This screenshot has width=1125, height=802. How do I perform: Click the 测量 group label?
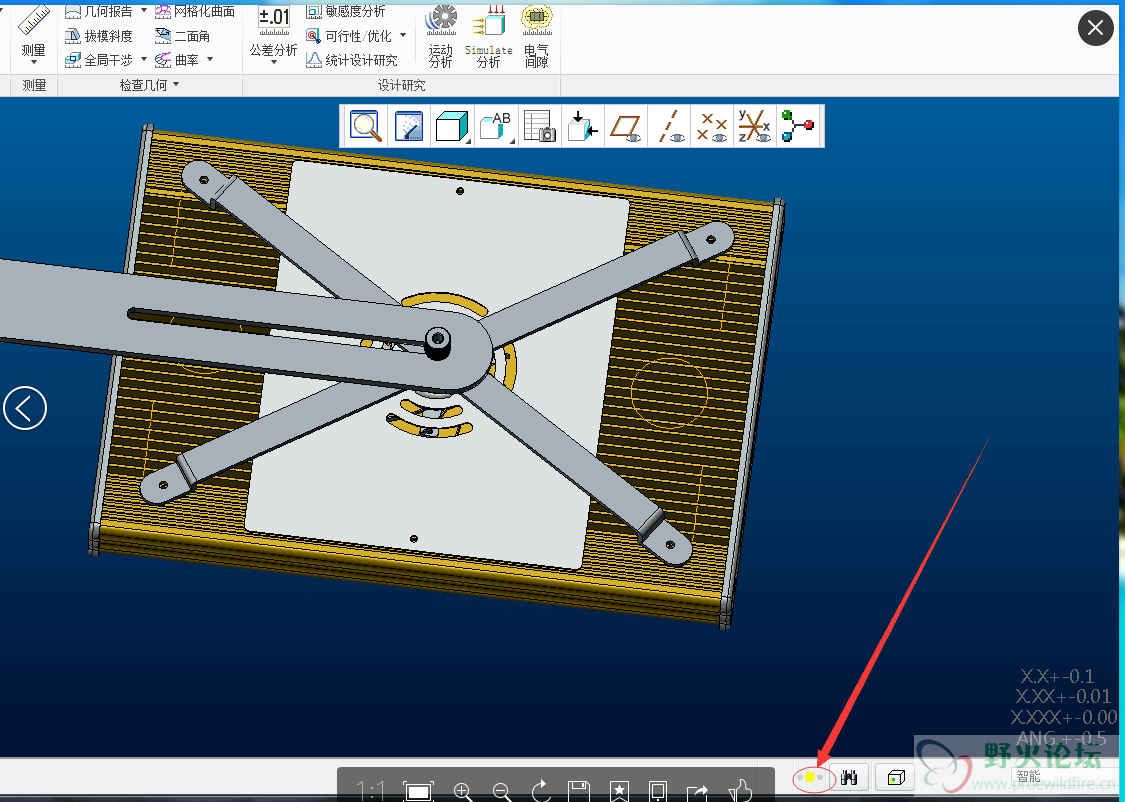(34, 85)
